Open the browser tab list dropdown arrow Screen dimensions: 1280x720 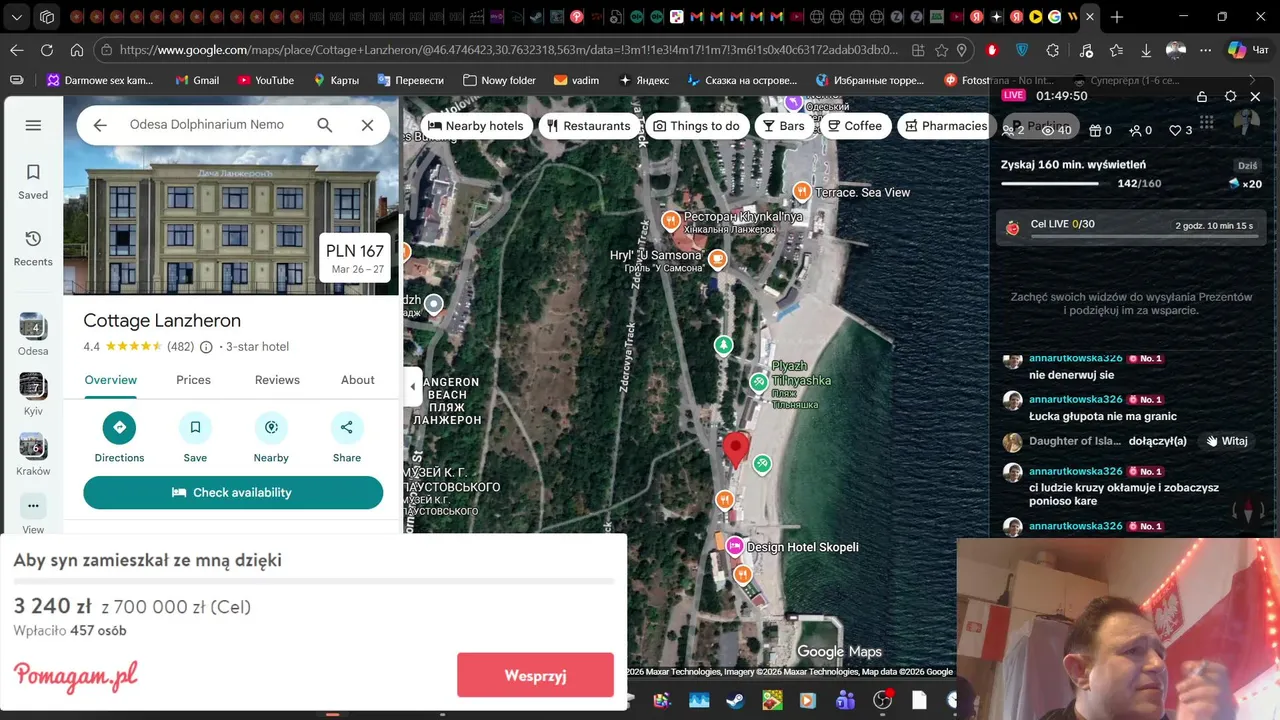(x=17, y=17)
